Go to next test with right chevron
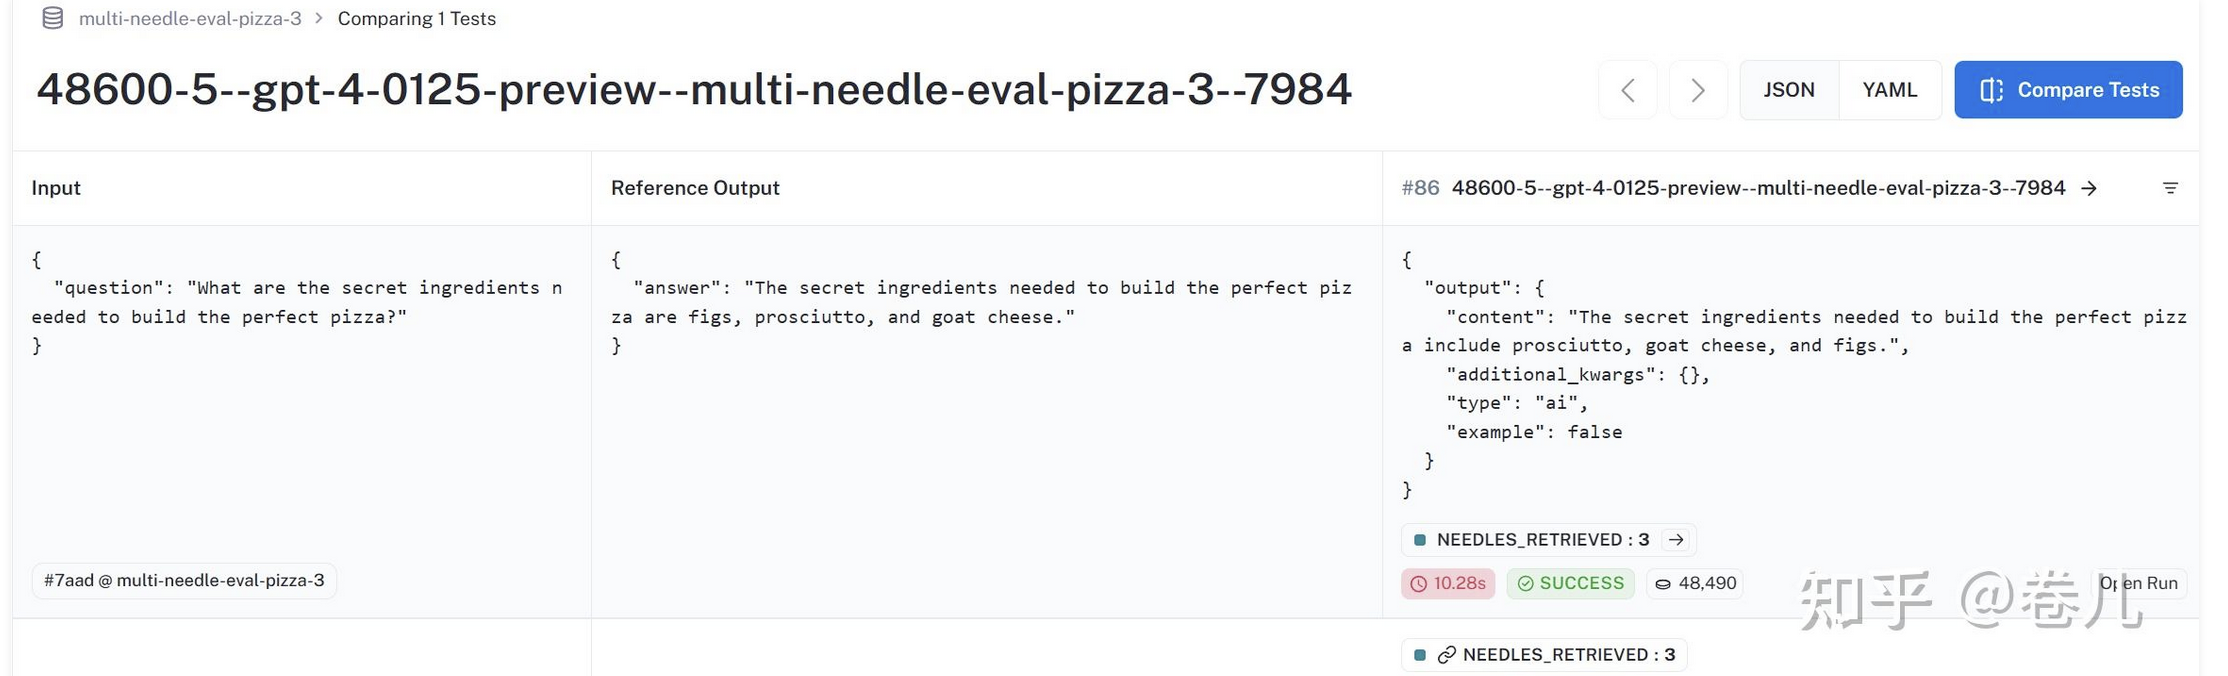Image resolution: width=2228 pixels, height=676 pixels. coord(1698,91)
